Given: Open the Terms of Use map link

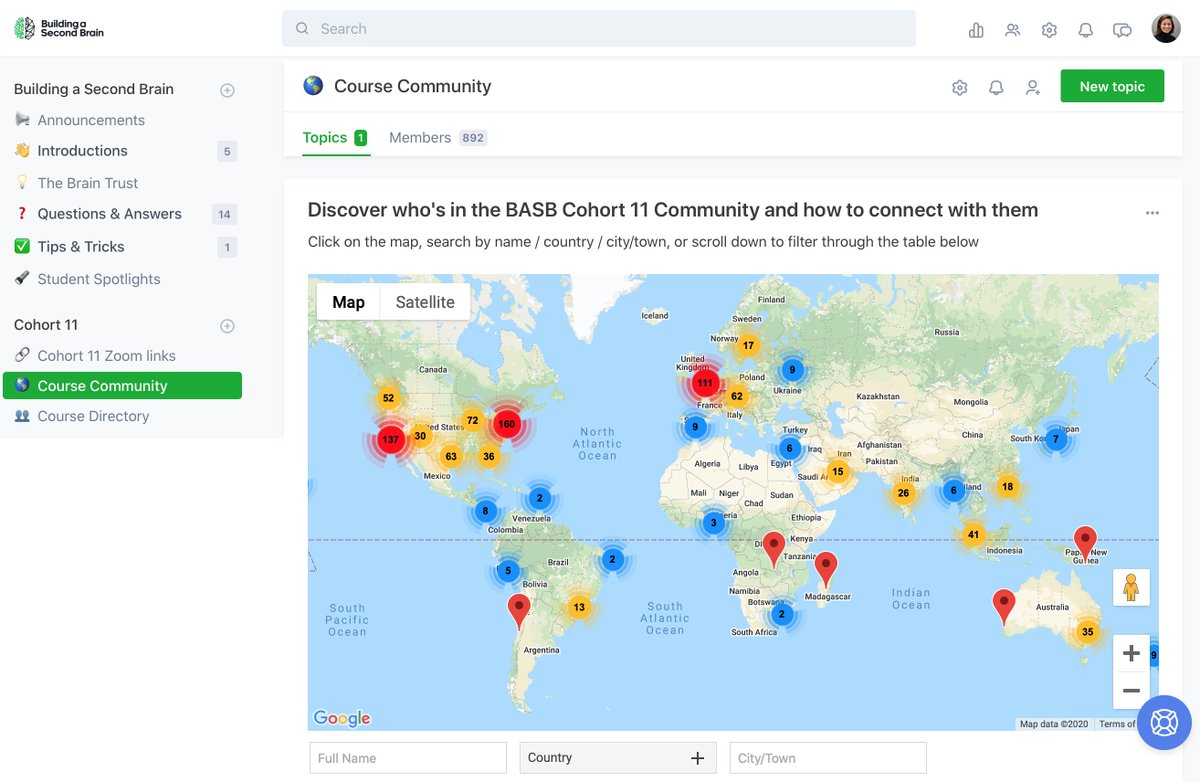Looking at the screenshot, I should click(1117, 724).
